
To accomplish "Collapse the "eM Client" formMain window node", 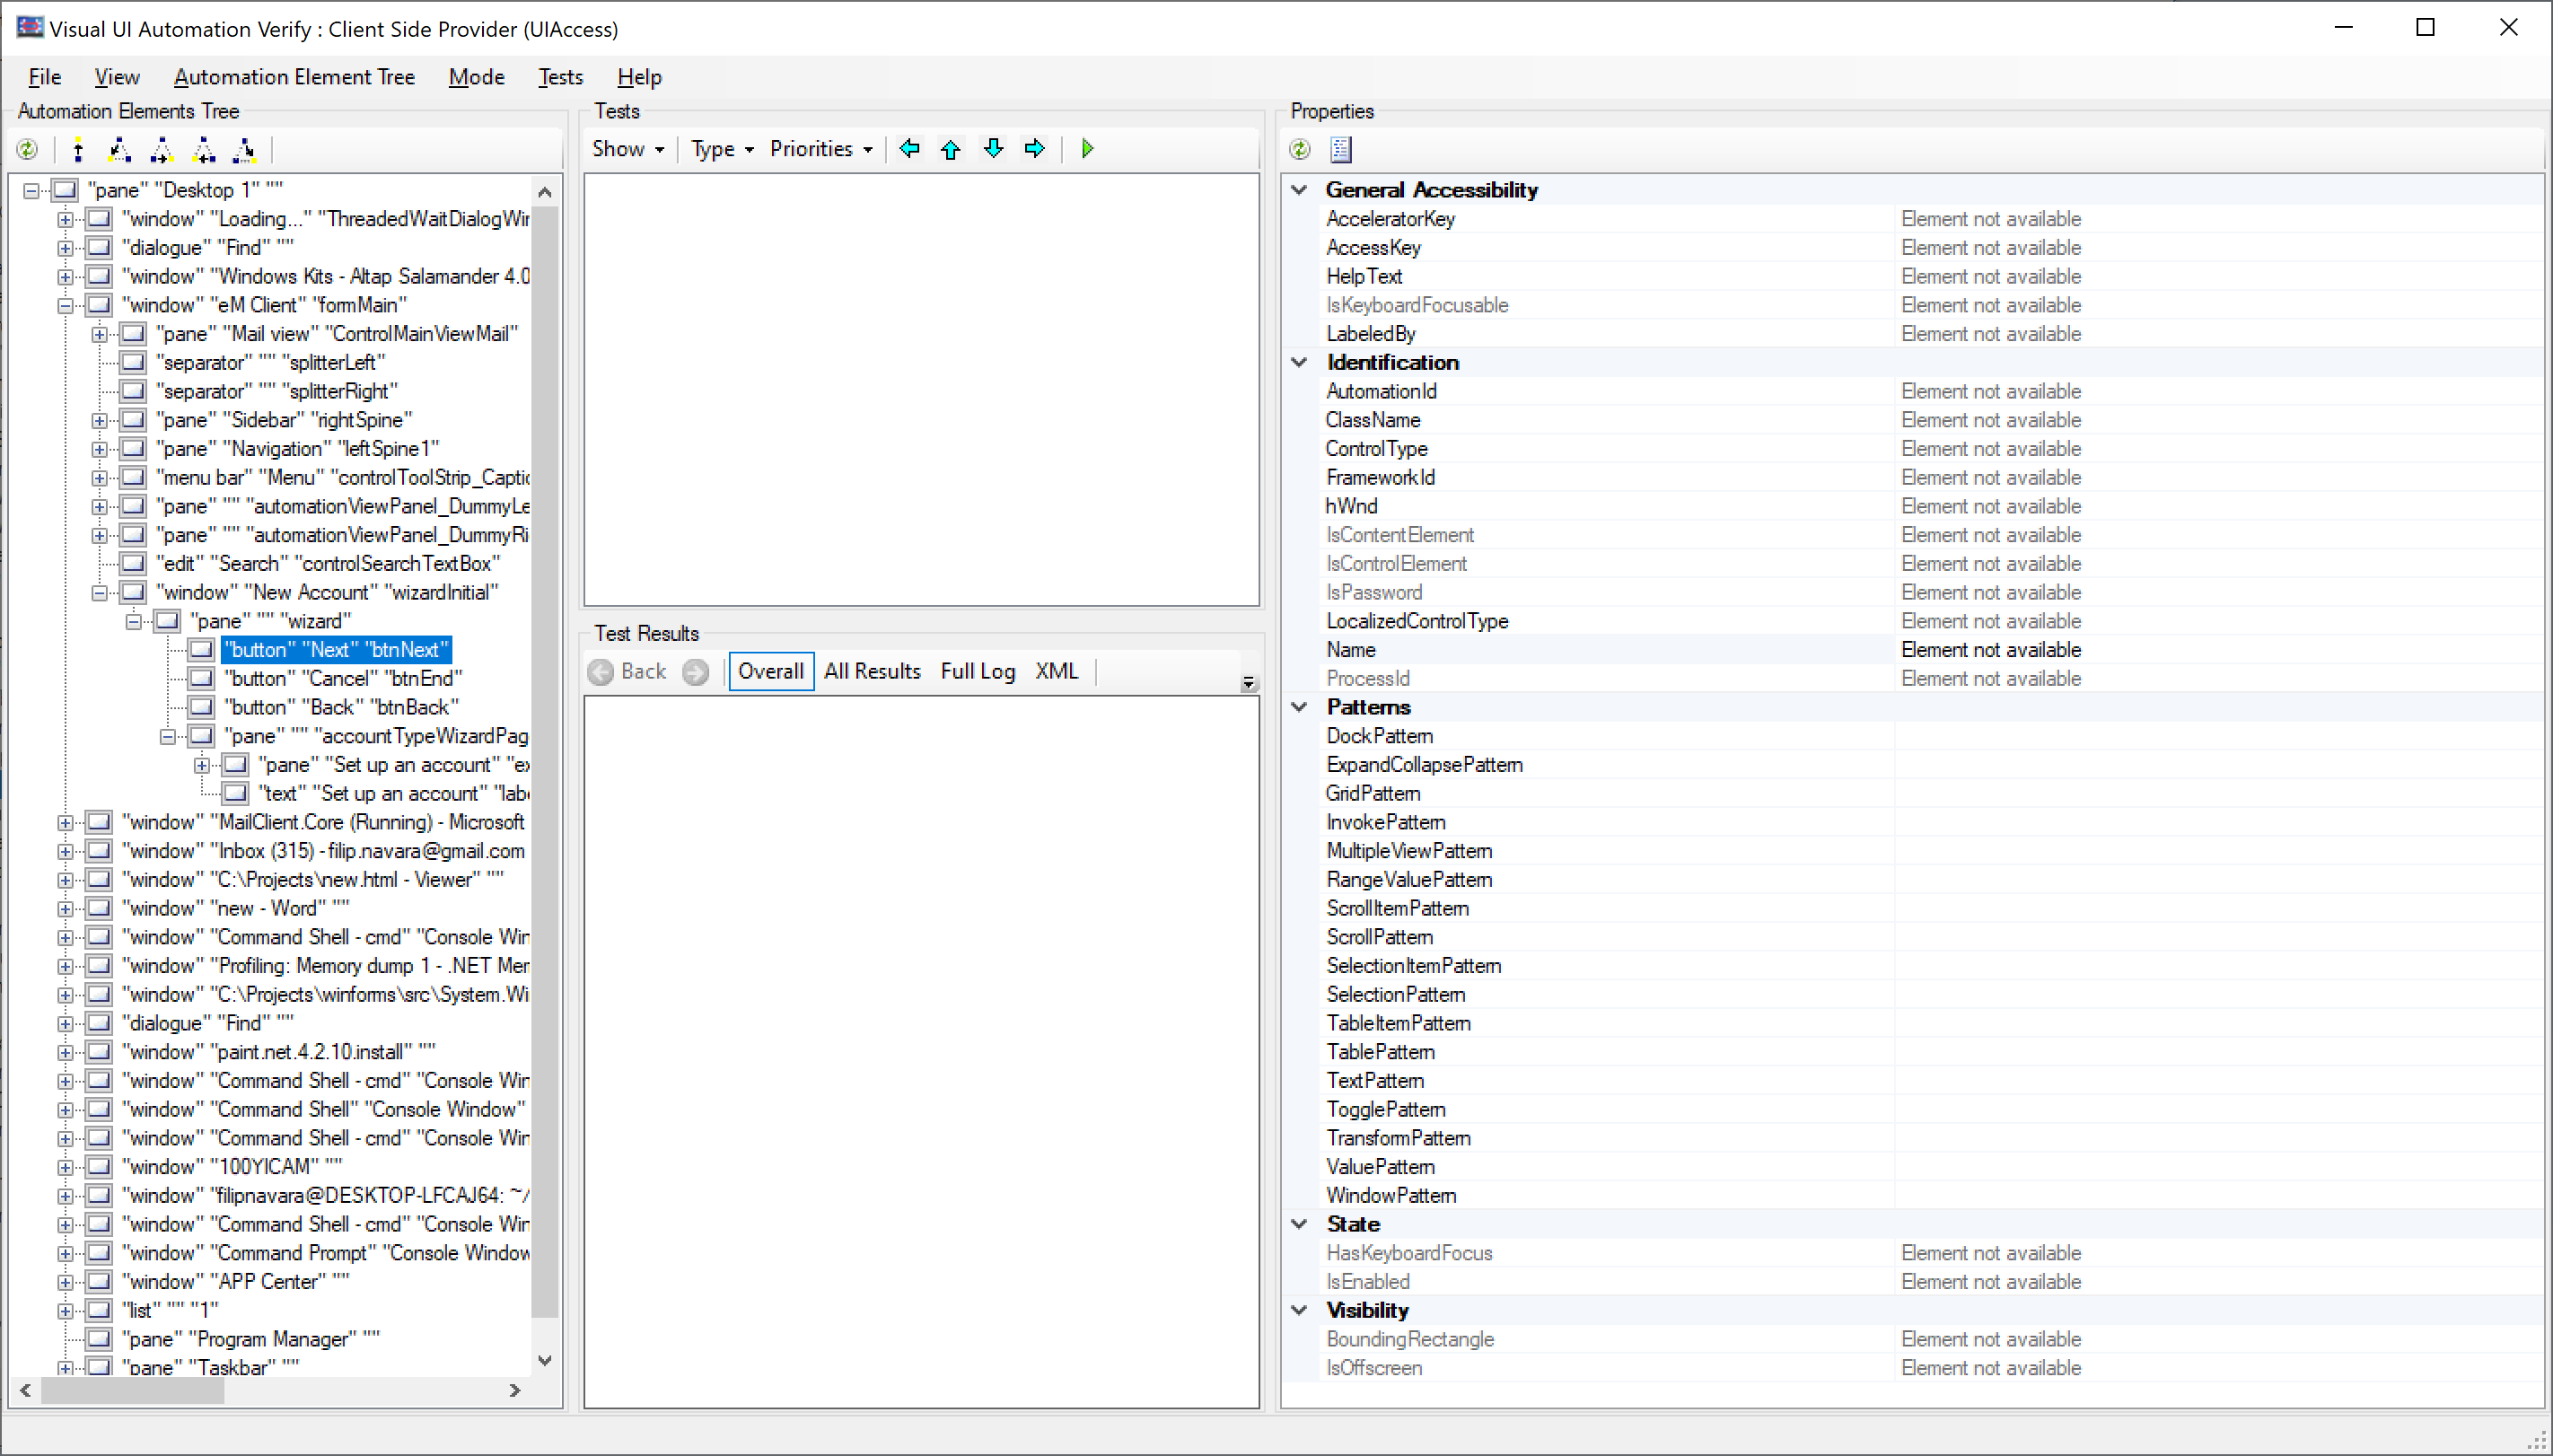I will coord(65,305).
